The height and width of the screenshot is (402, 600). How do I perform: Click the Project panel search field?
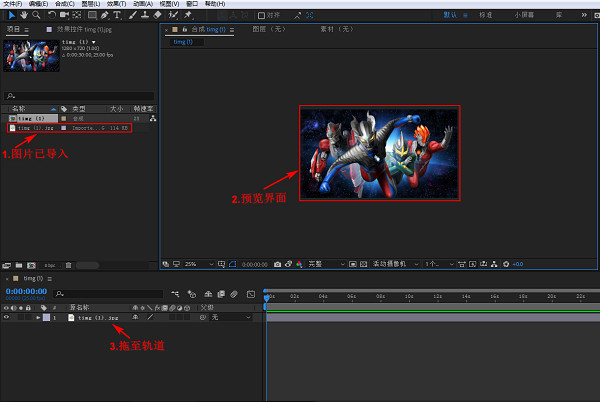[80, 96]
